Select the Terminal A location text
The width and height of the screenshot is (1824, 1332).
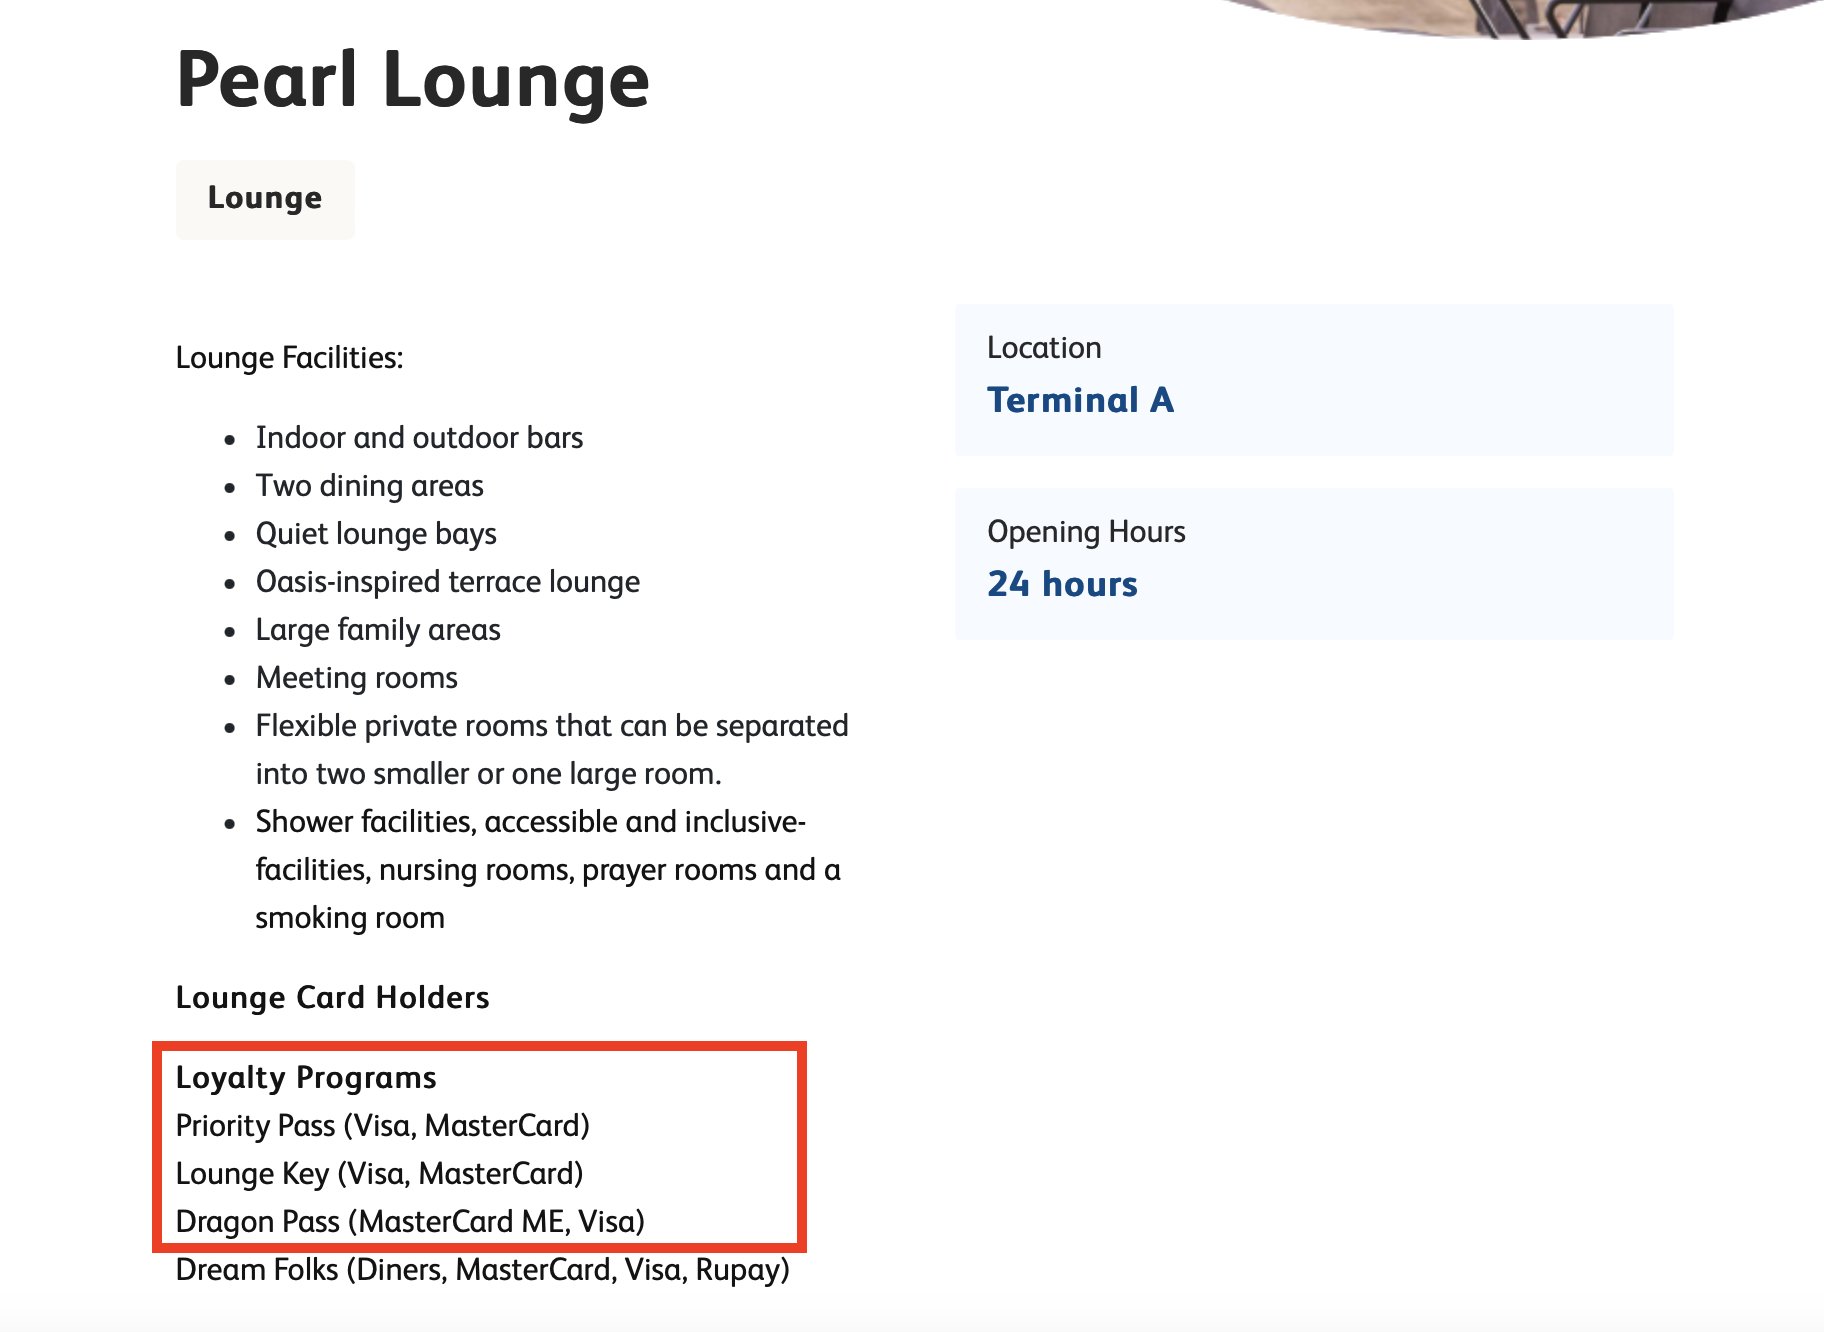pos(1080,400)
